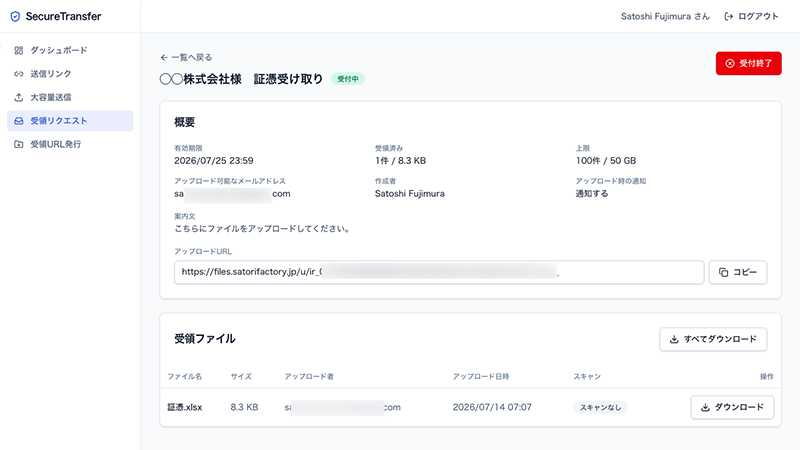Click the アップロード者 column header
This screenshot has width=800, height=450.
coord(309,377)
